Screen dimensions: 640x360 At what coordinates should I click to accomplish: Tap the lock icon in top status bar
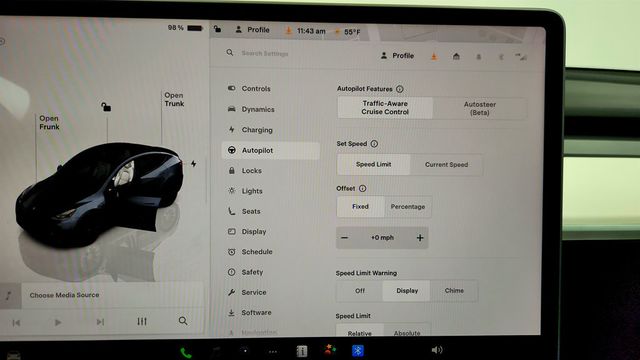click(218, 29)
